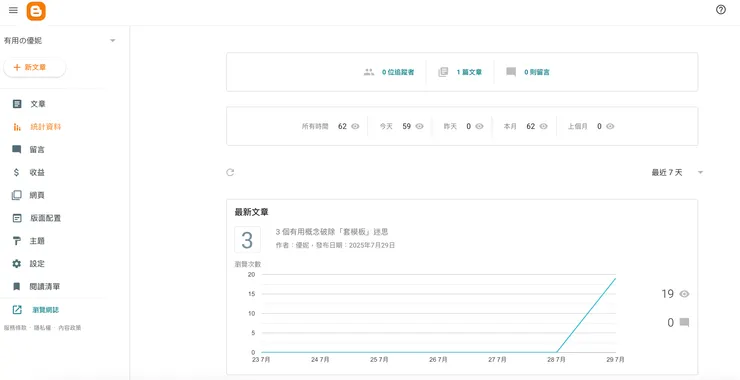Follow the 瀏覽網誌 view blog link

click(46, 310)
